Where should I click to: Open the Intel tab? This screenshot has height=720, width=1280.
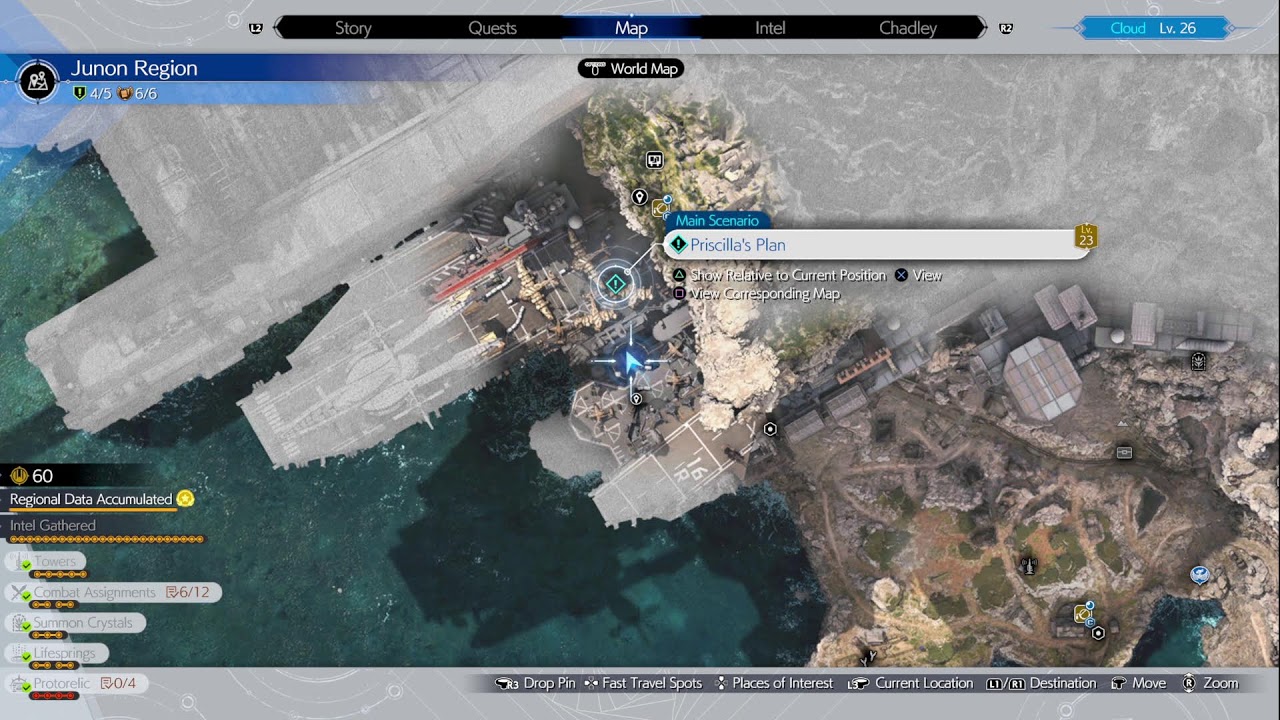(x=770, y=28)
